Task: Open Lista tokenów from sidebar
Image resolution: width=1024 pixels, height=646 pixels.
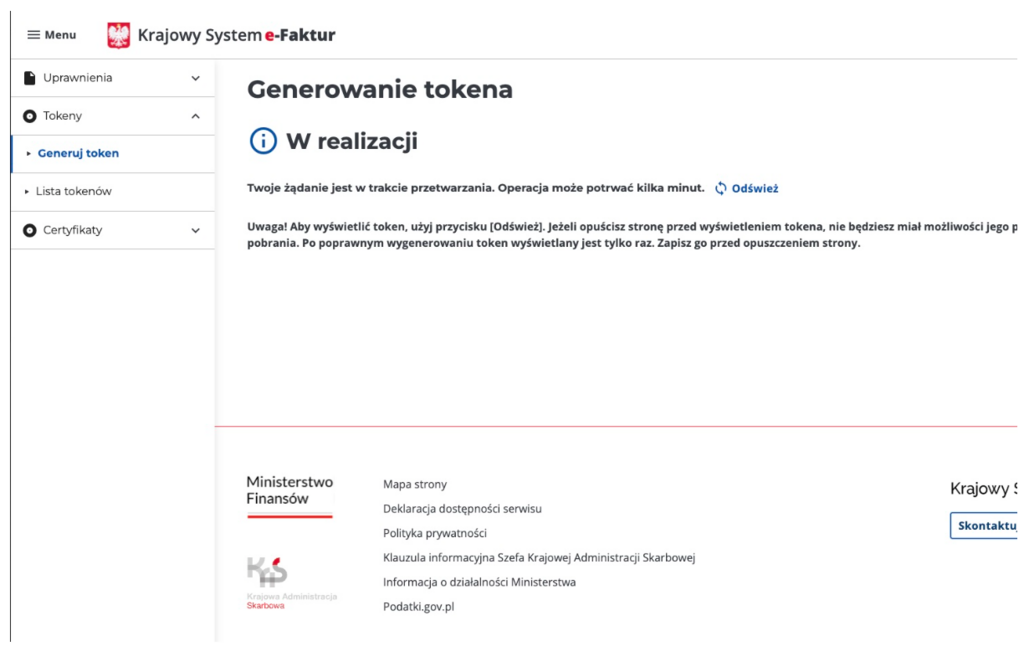Action: 74,191
